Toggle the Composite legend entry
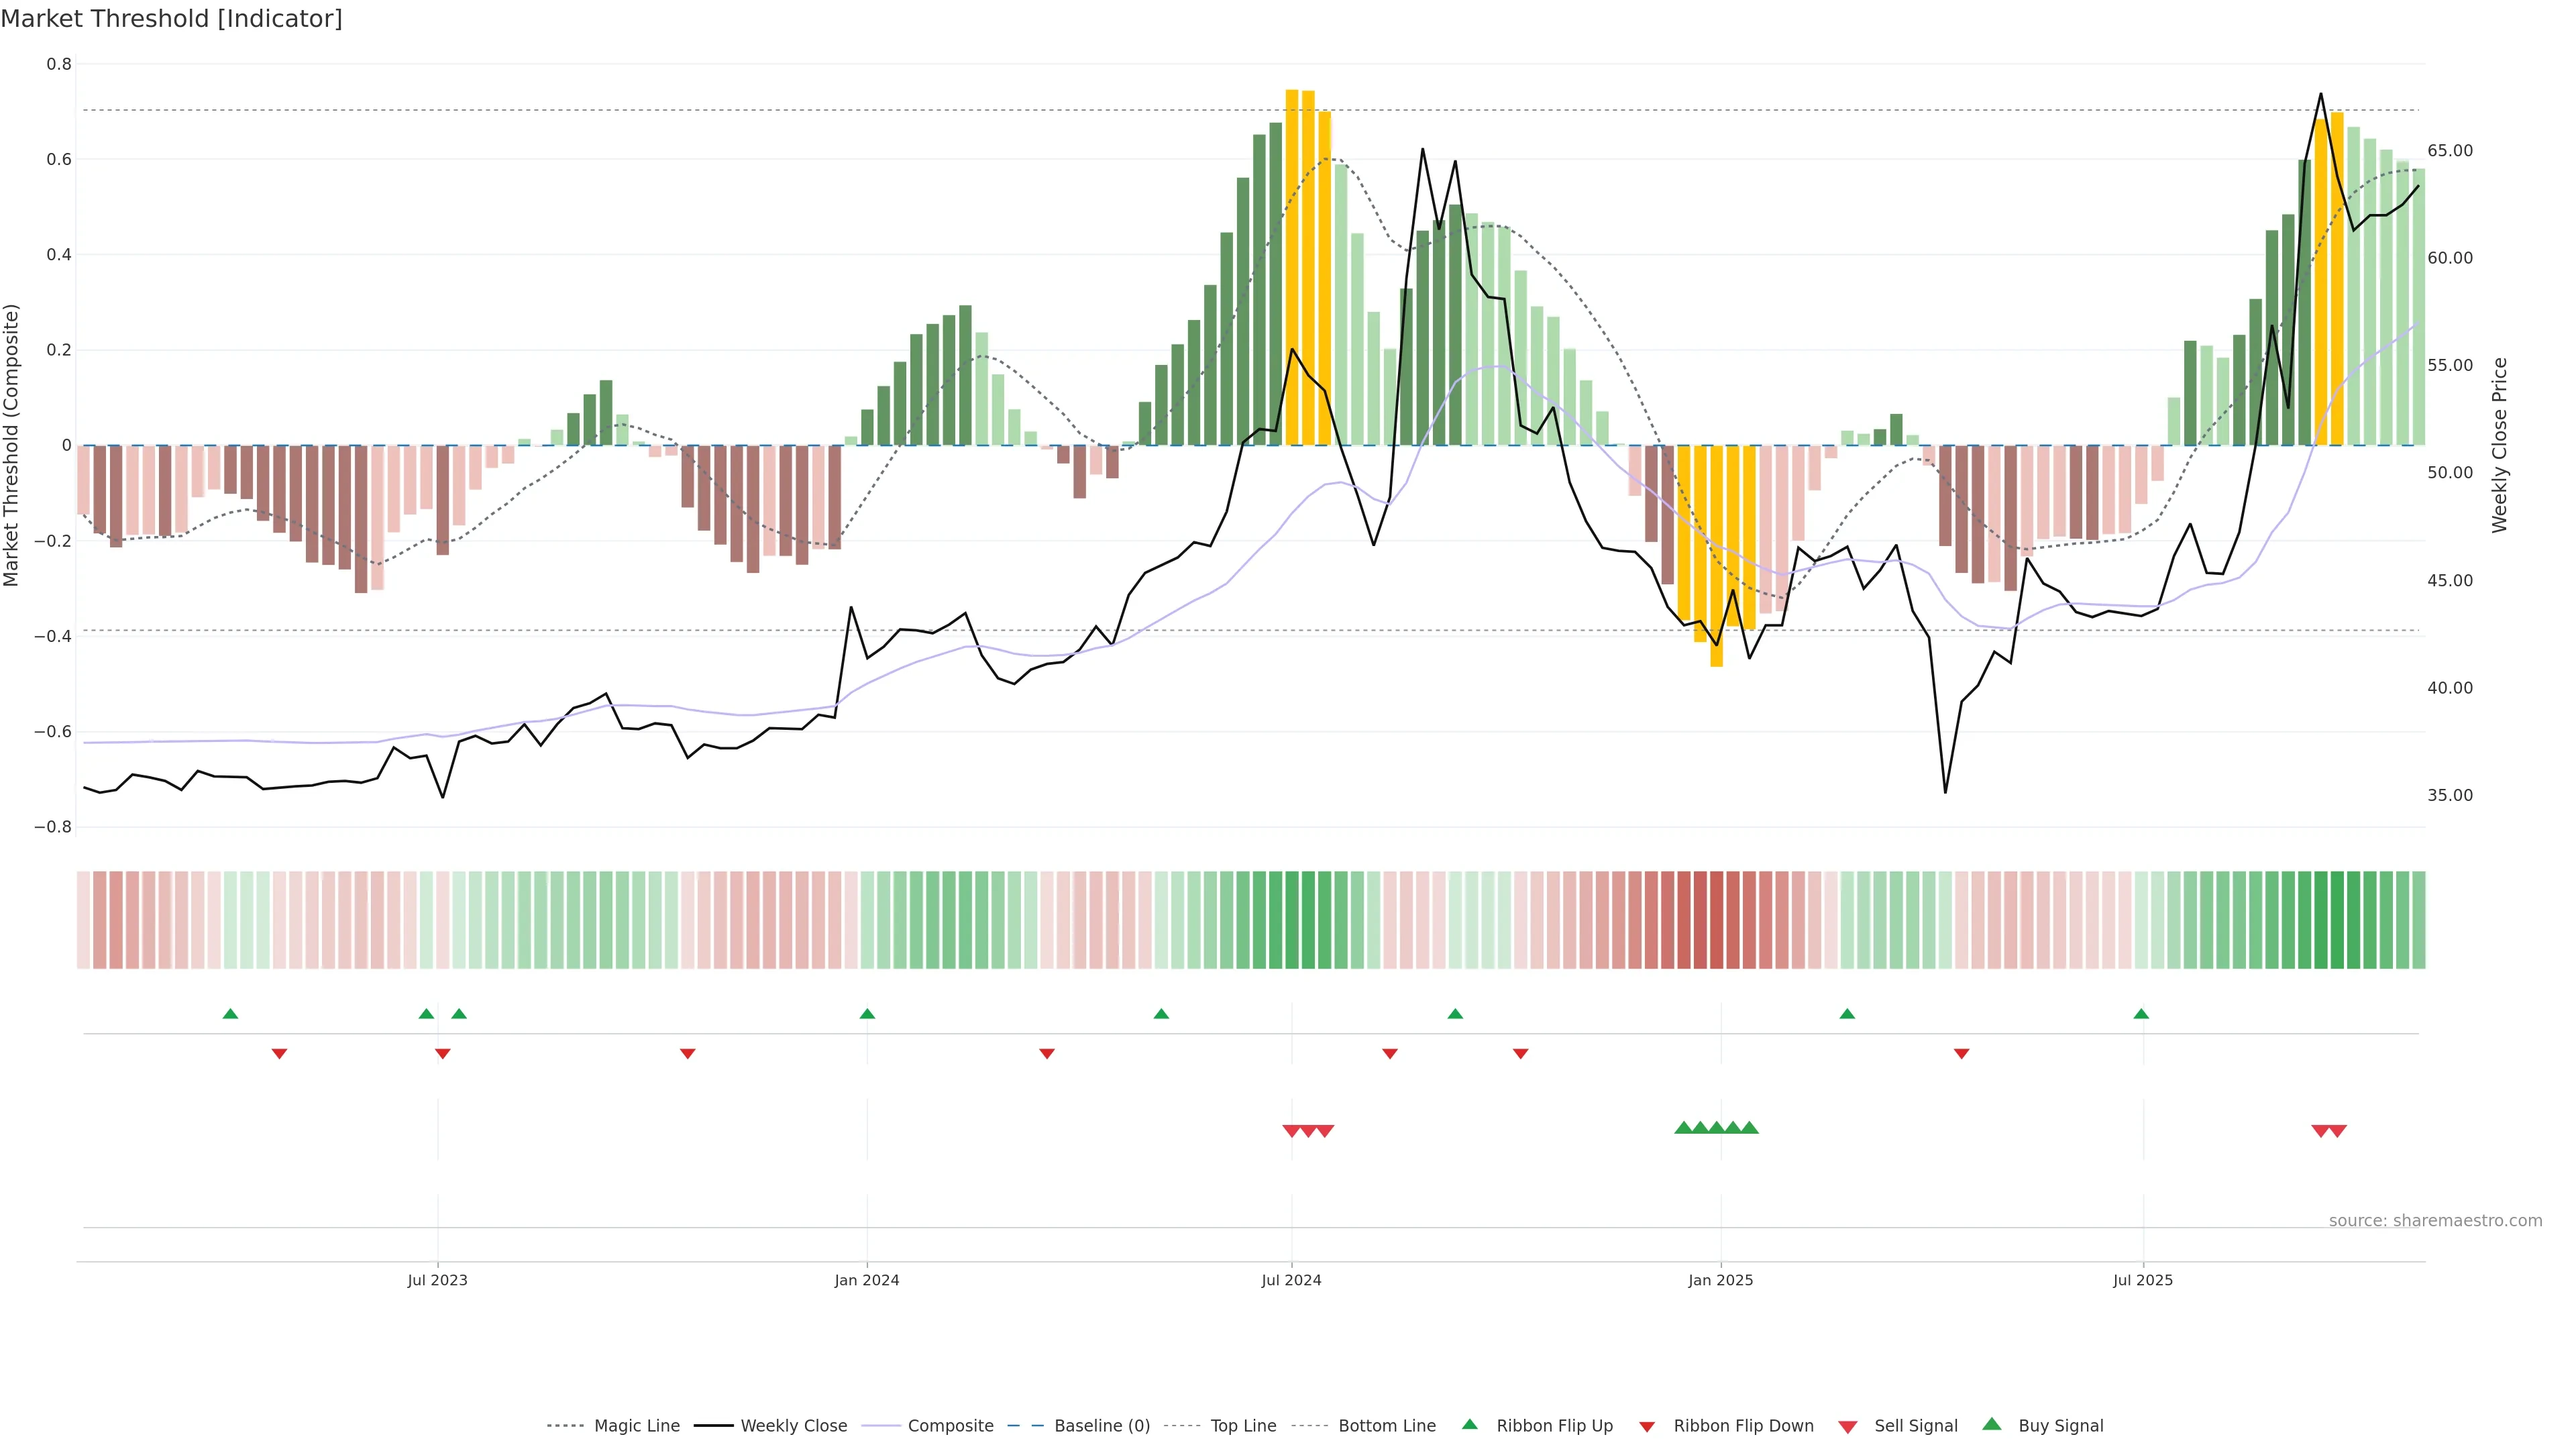Image resolution: width=2576 pixels, height=1449 pixels. [x=950, y=1426]
